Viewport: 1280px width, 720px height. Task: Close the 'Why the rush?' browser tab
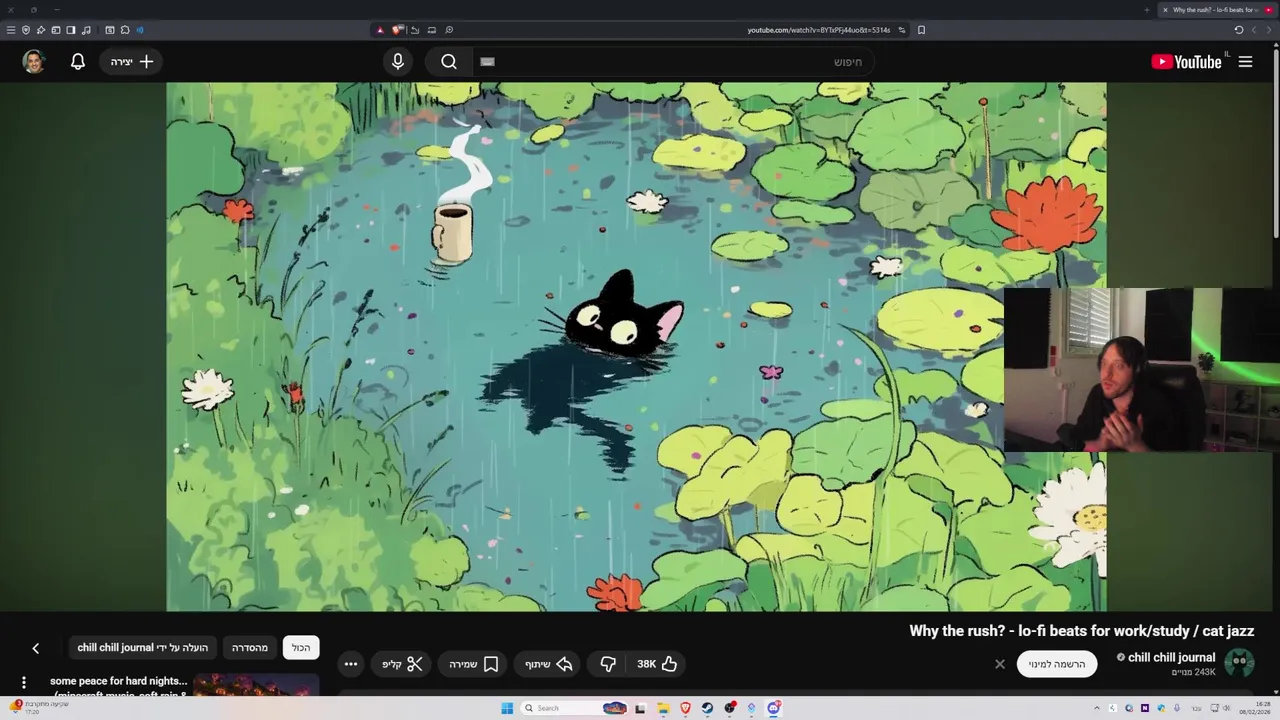[1165, 10]
